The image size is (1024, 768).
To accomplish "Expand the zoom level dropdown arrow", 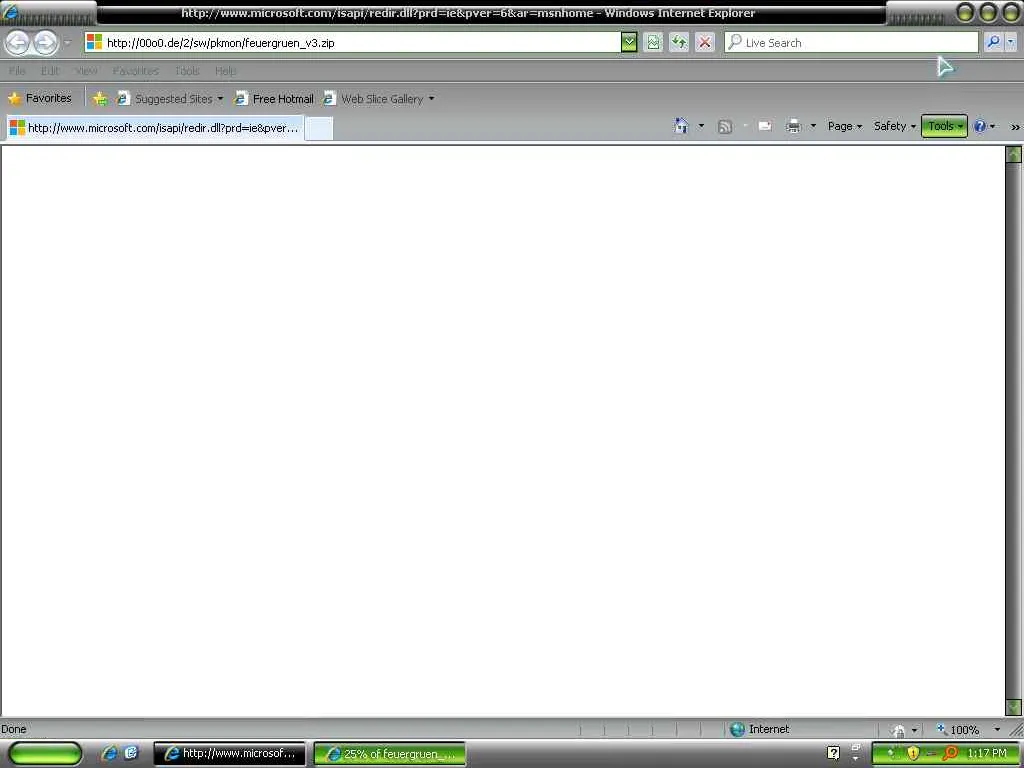I will pyautogui.click(x=997, y=729).
